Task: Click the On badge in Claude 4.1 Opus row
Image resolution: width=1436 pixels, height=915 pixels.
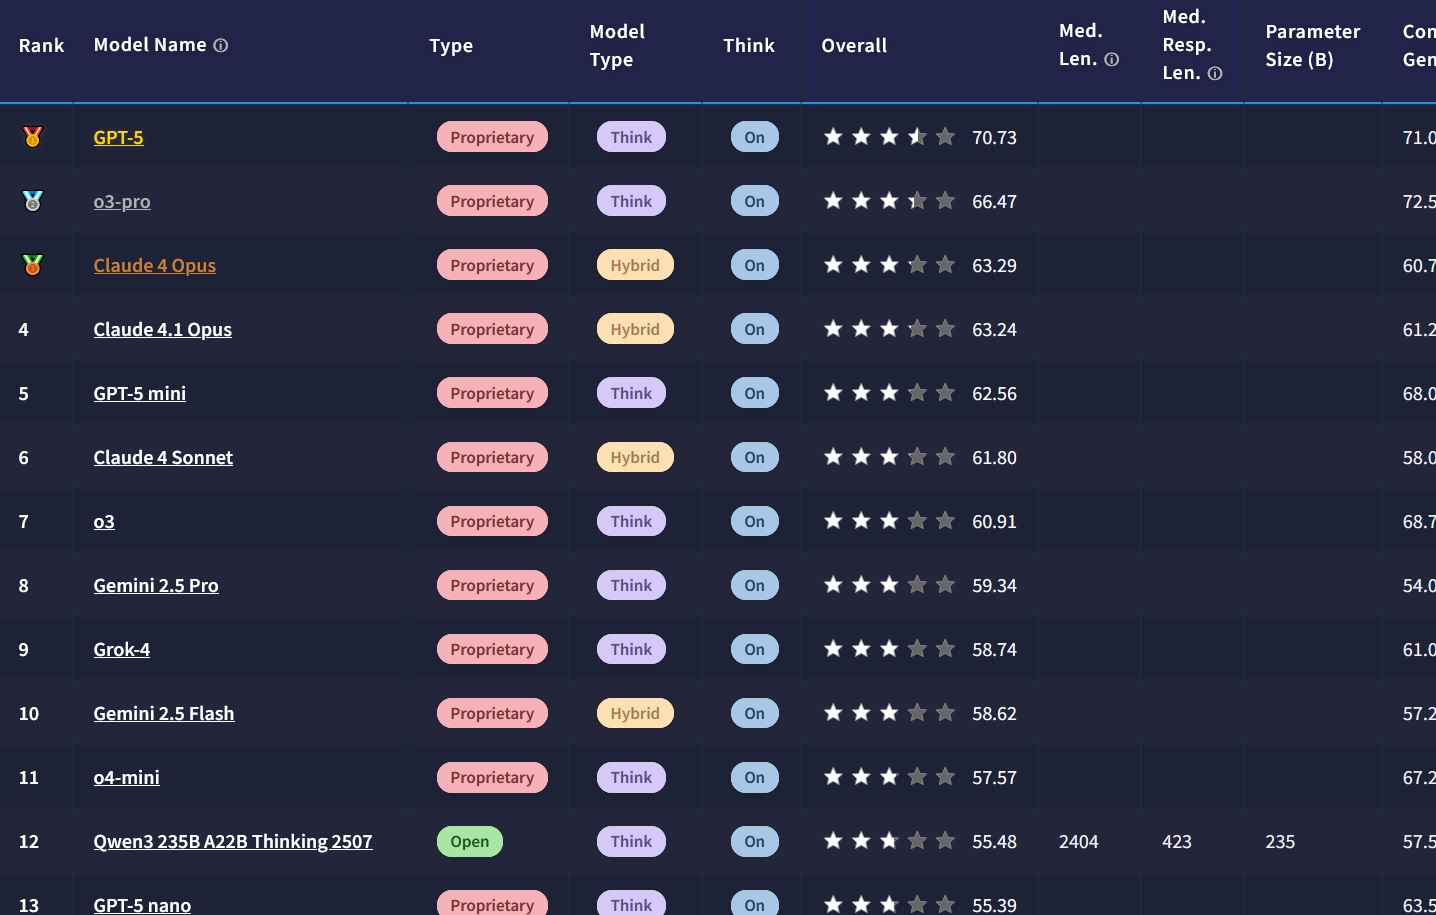Action: click(755, 329)
